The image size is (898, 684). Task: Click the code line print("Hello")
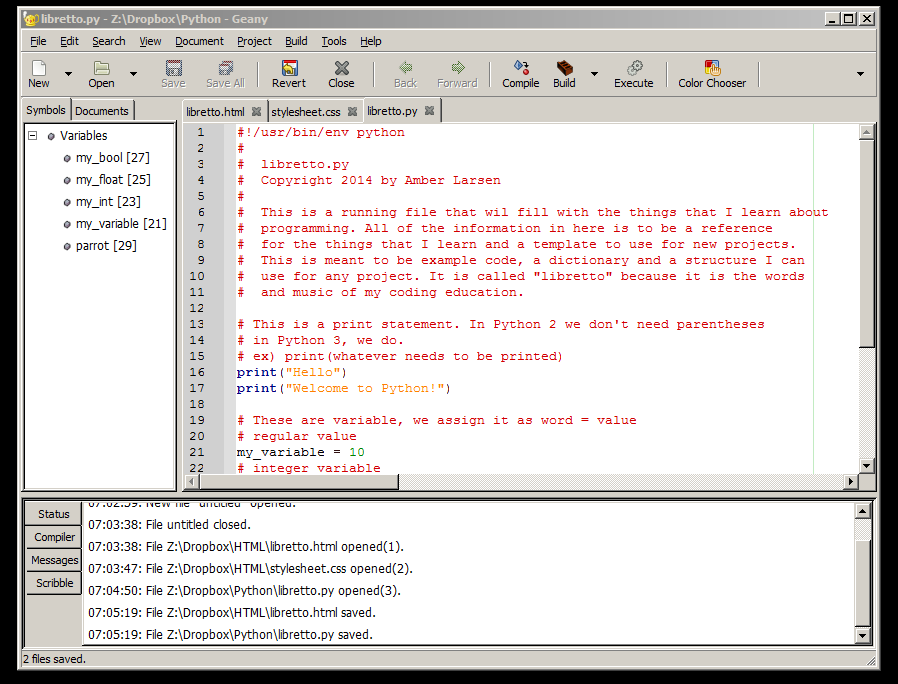coord(292,372)
